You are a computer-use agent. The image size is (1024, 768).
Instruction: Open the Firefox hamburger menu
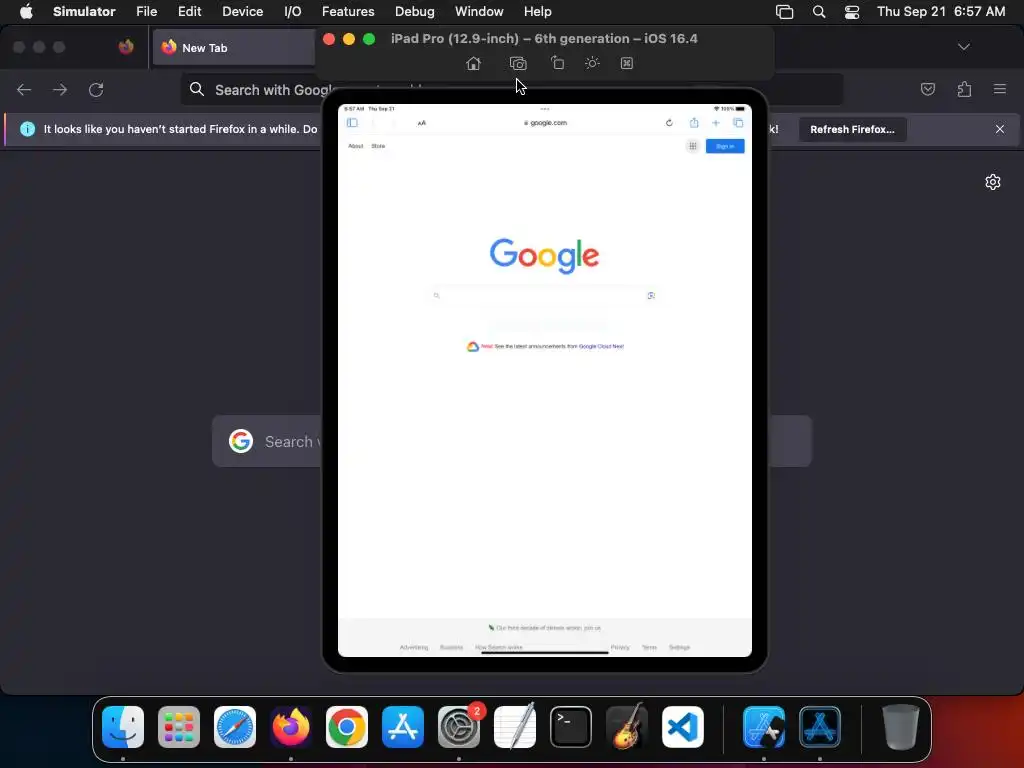[x=1000, y=89]
